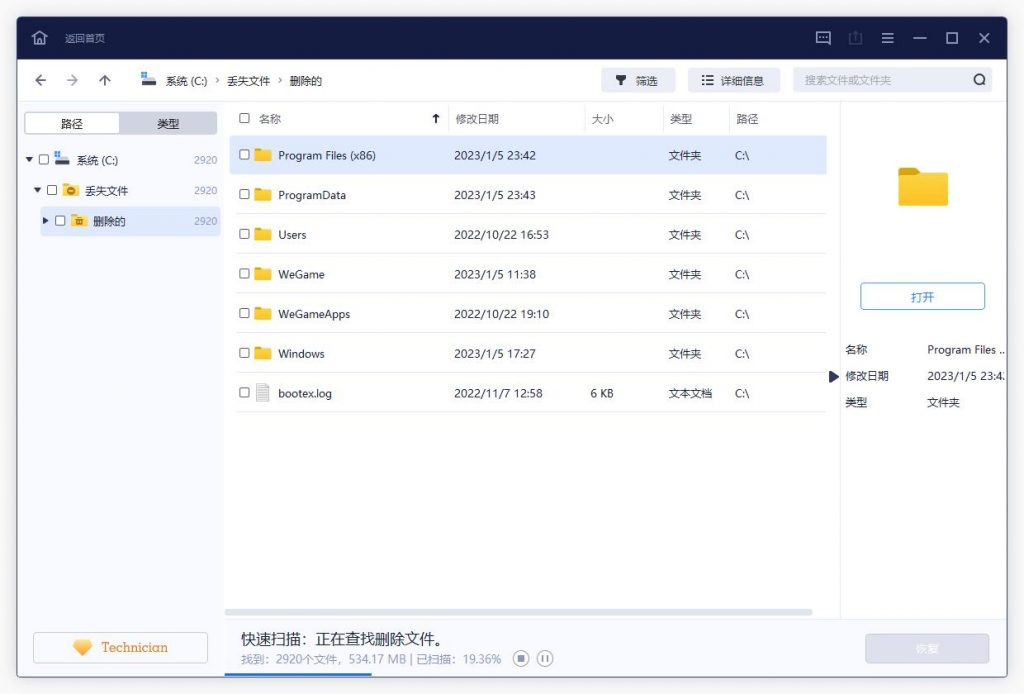
Task: Check the Program Files (x86) row checkbox
Action: pos(244,156)
